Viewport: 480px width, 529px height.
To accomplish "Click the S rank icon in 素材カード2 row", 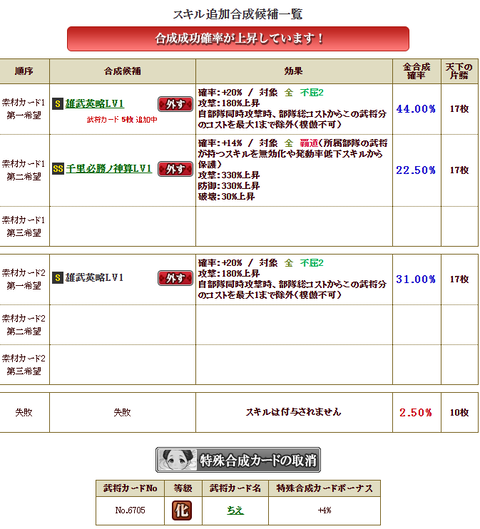I will click(x=58, y=278).
